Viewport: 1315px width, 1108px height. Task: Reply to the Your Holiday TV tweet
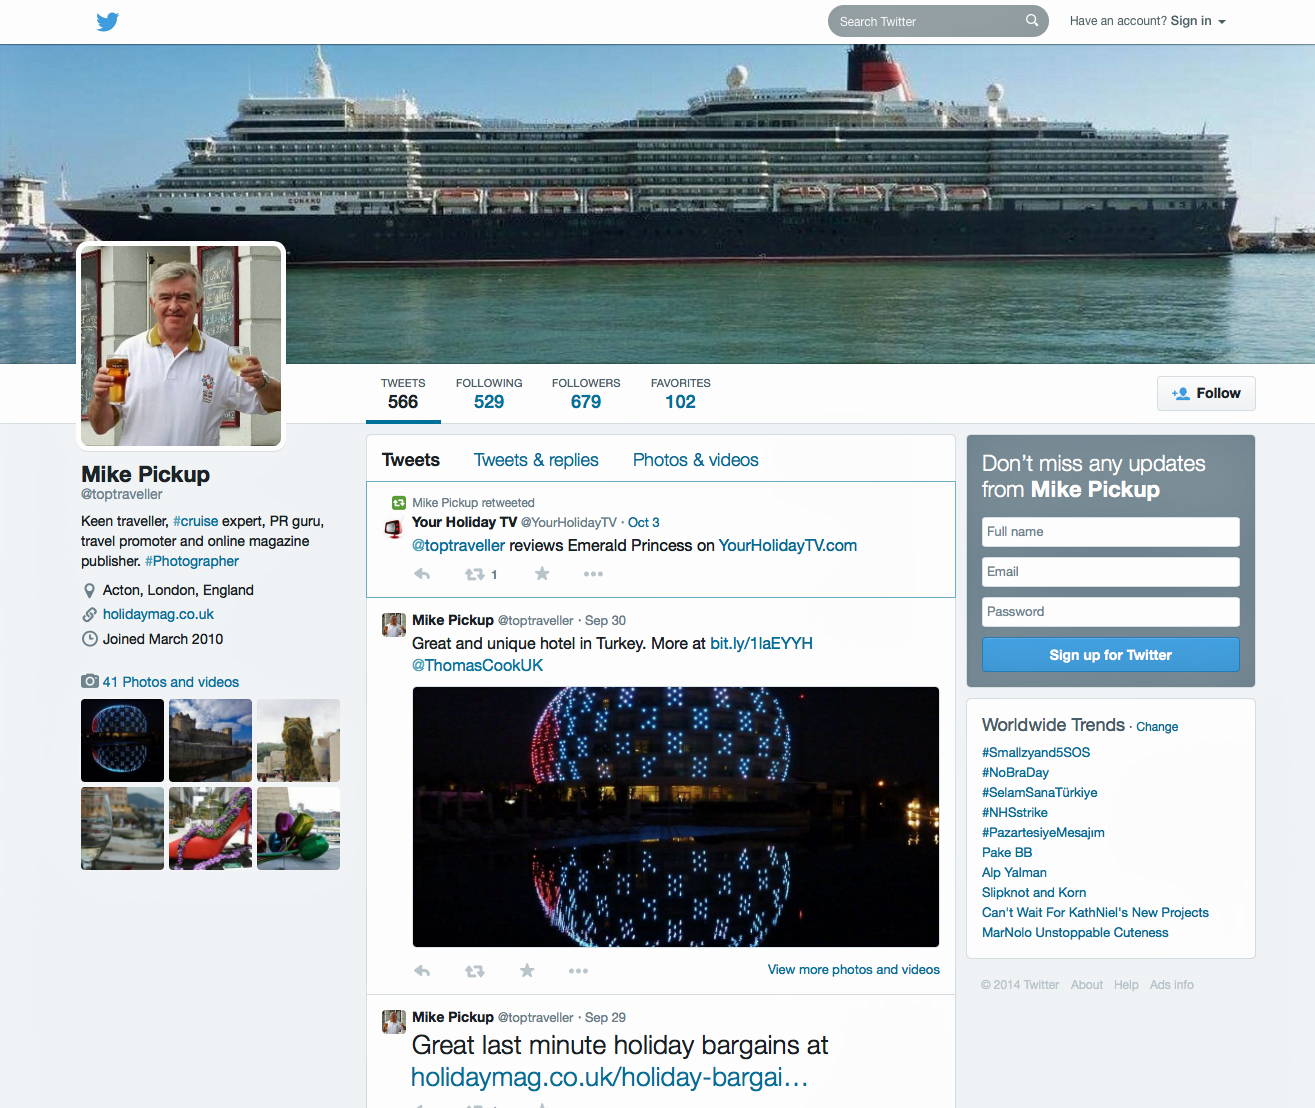[x=422, y=574]
